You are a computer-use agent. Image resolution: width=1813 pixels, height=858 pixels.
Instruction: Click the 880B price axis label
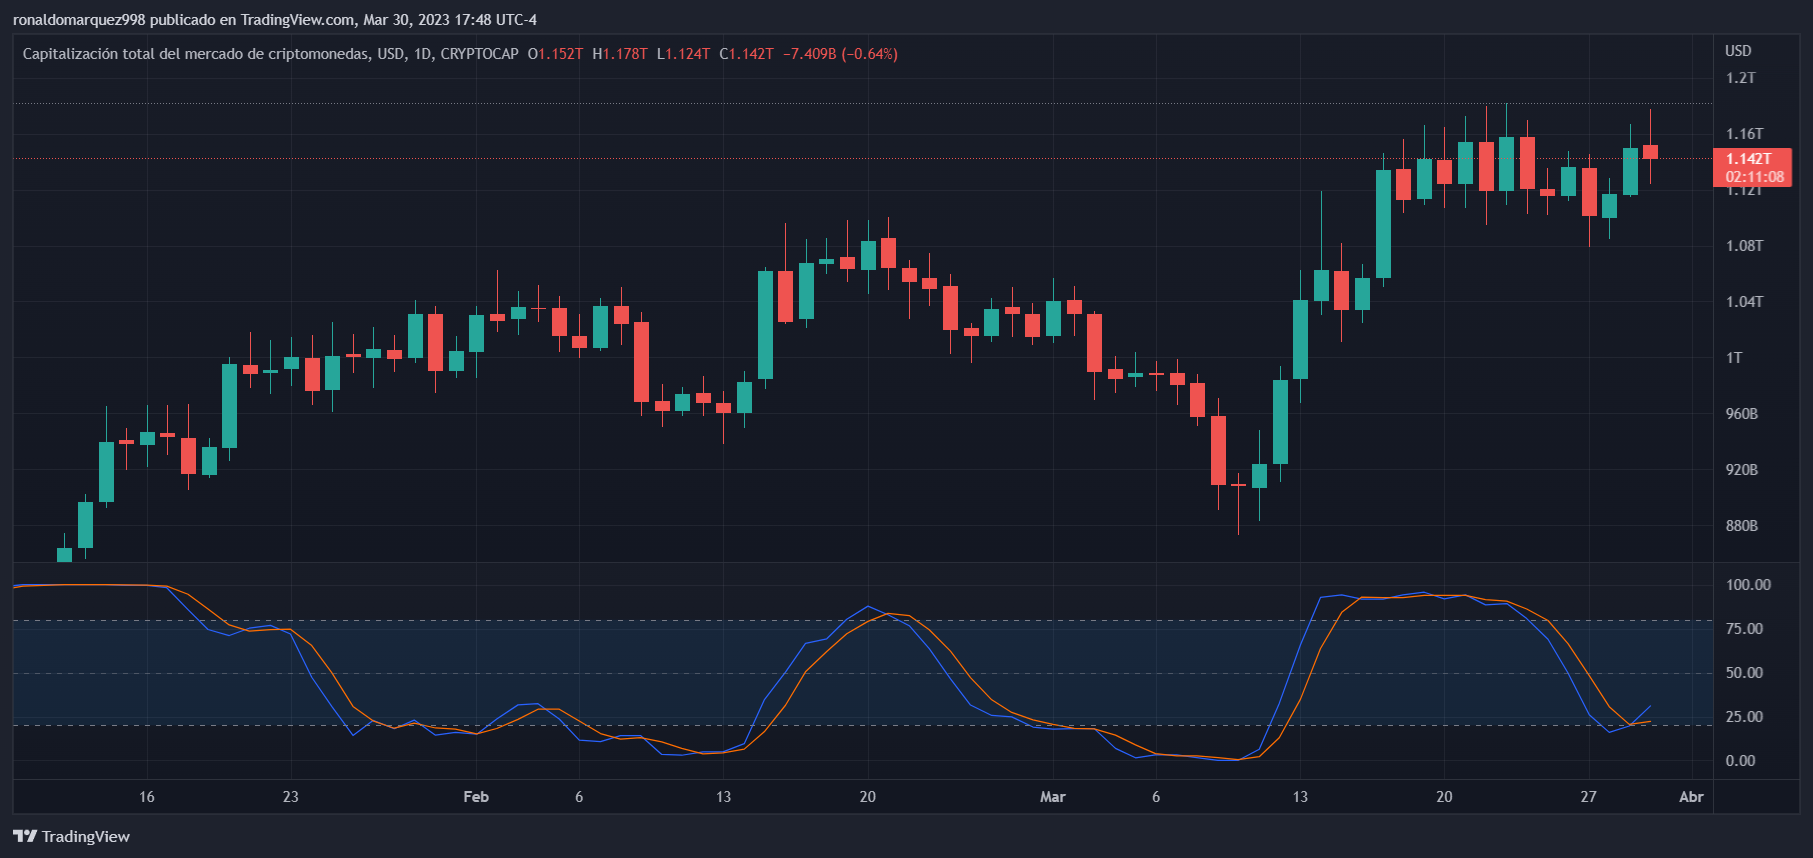[x=1741, y=526]
